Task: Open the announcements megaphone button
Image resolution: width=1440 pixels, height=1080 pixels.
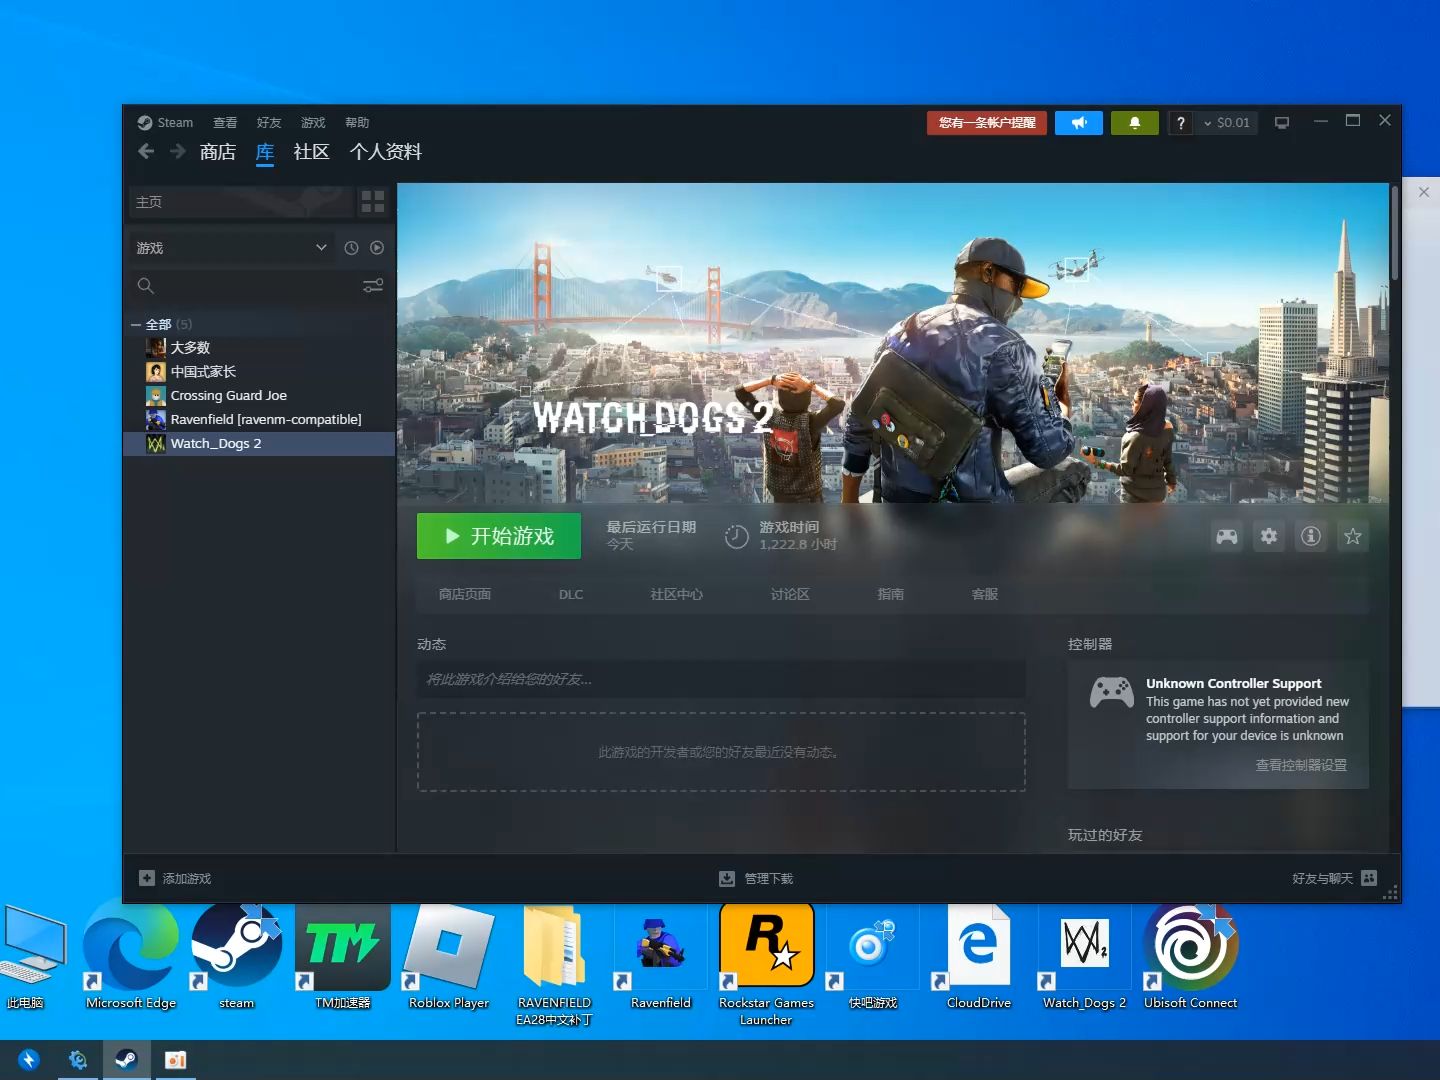Action: (1079, 123)
